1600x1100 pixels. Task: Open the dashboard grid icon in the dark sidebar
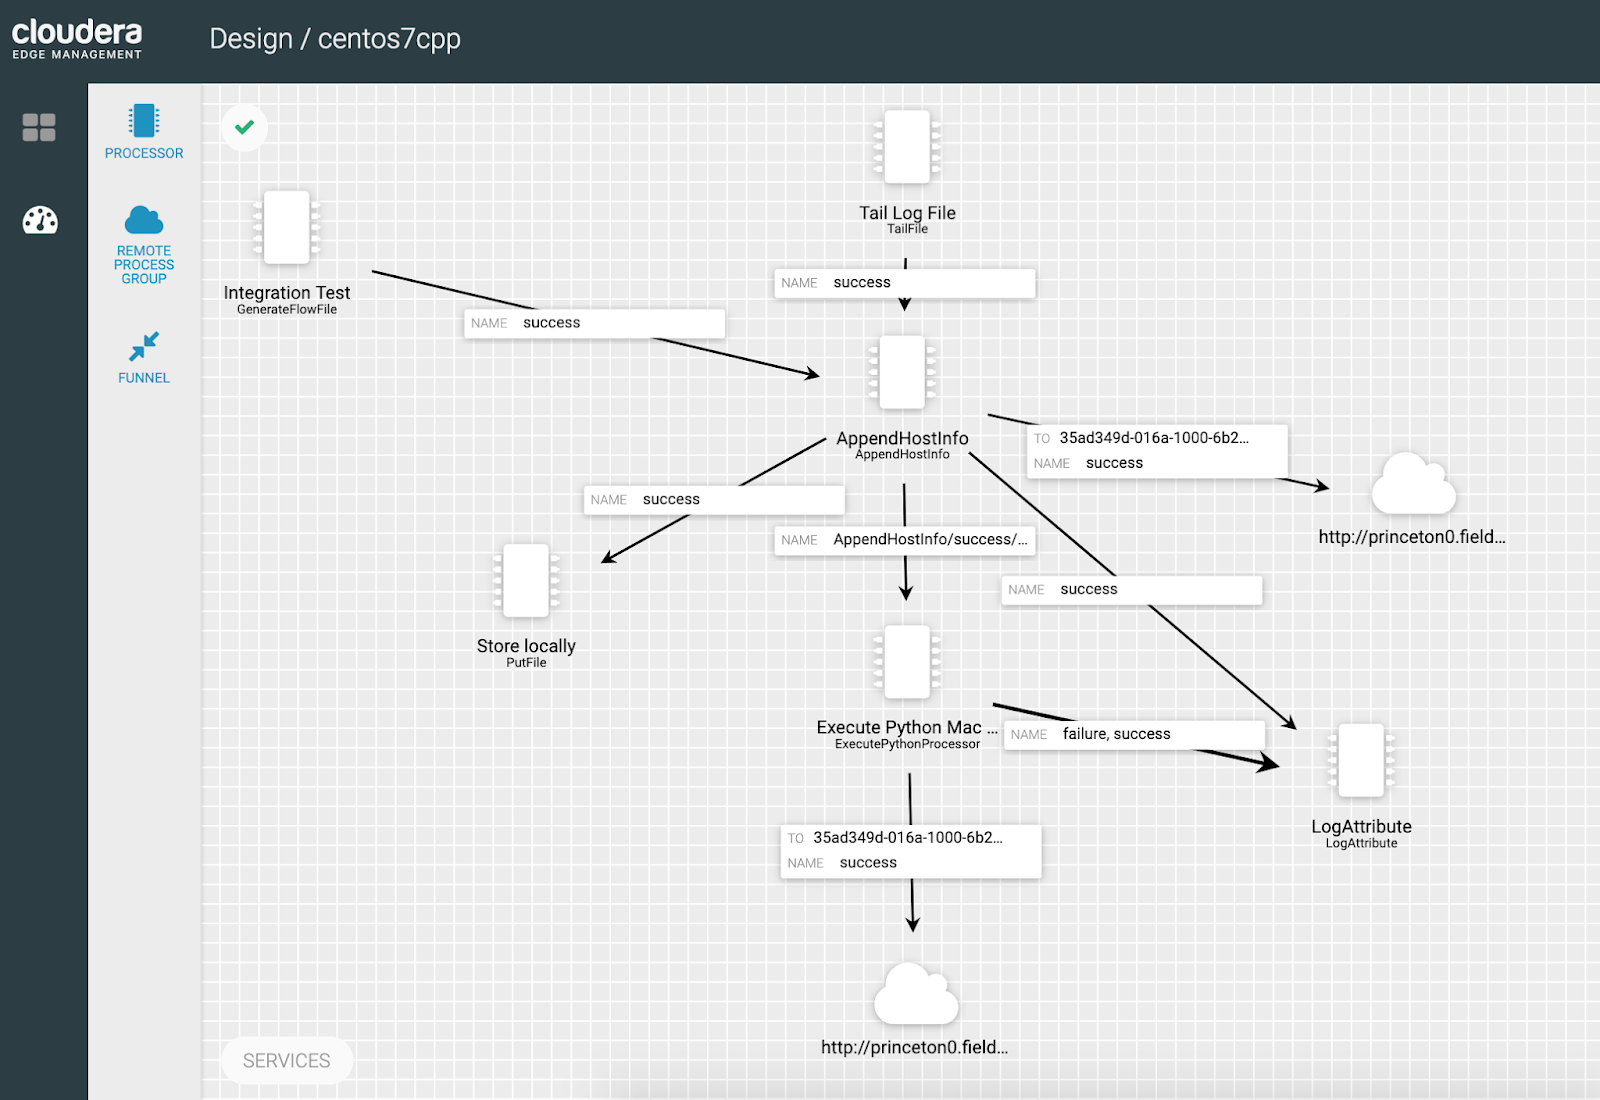click(38, 126)
